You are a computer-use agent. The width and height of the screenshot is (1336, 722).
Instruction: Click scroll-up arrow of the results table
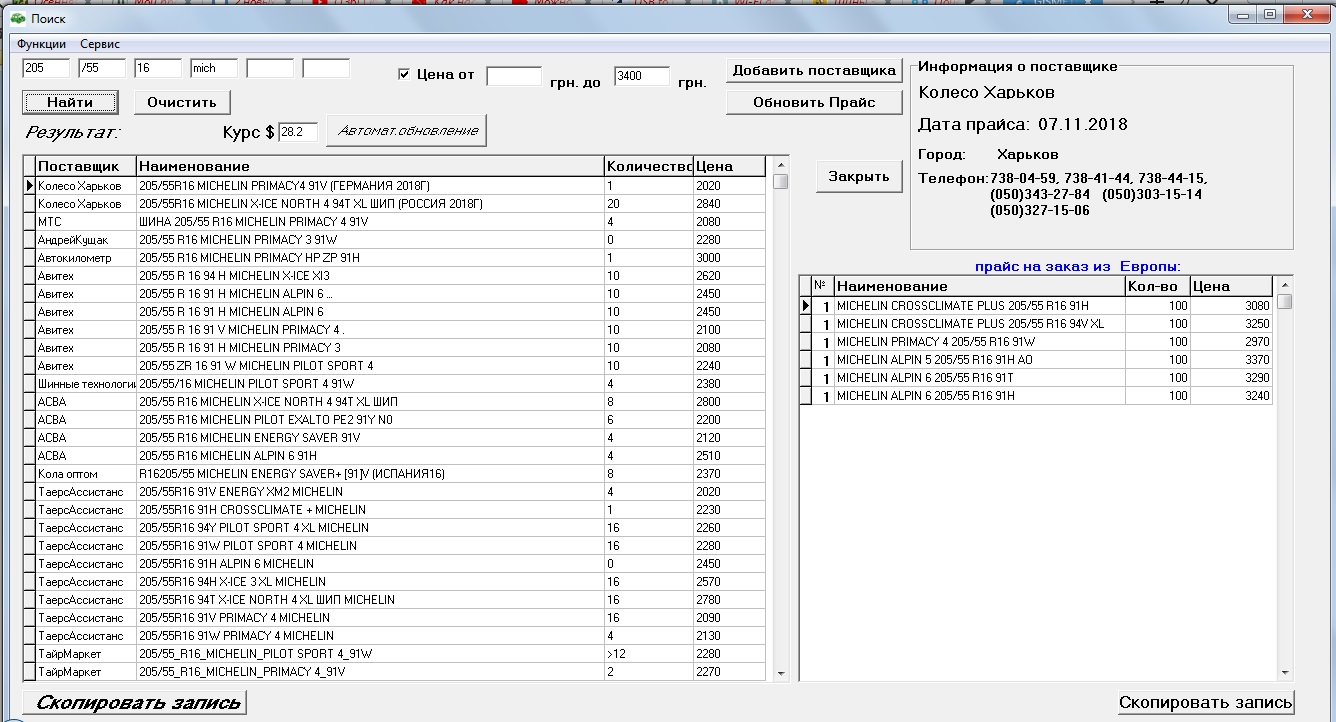pyautogui.click(x=781, y=165)
